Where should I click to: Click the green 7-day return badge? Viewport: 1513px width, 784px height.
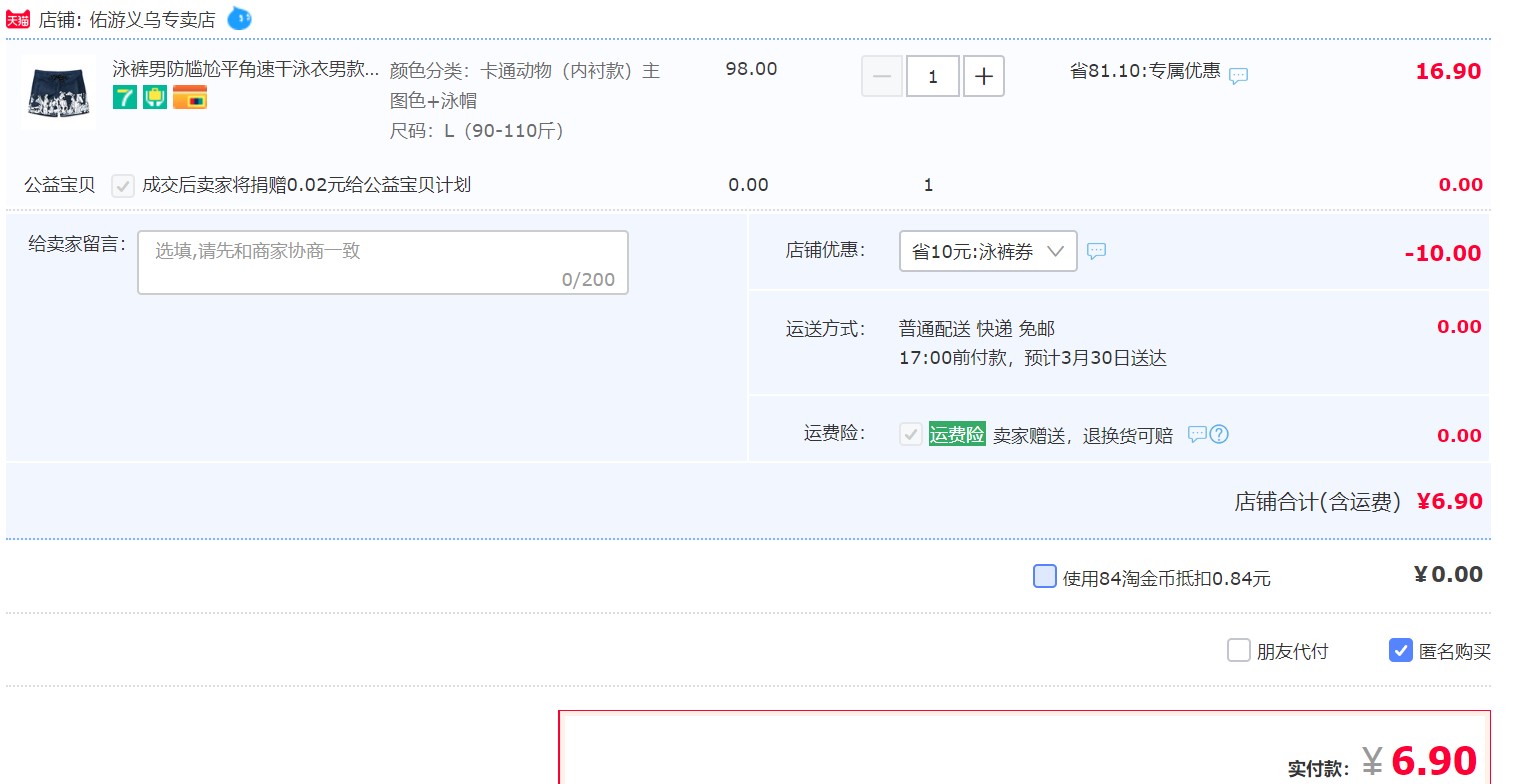pyautogui.click(x=125, y=98)
